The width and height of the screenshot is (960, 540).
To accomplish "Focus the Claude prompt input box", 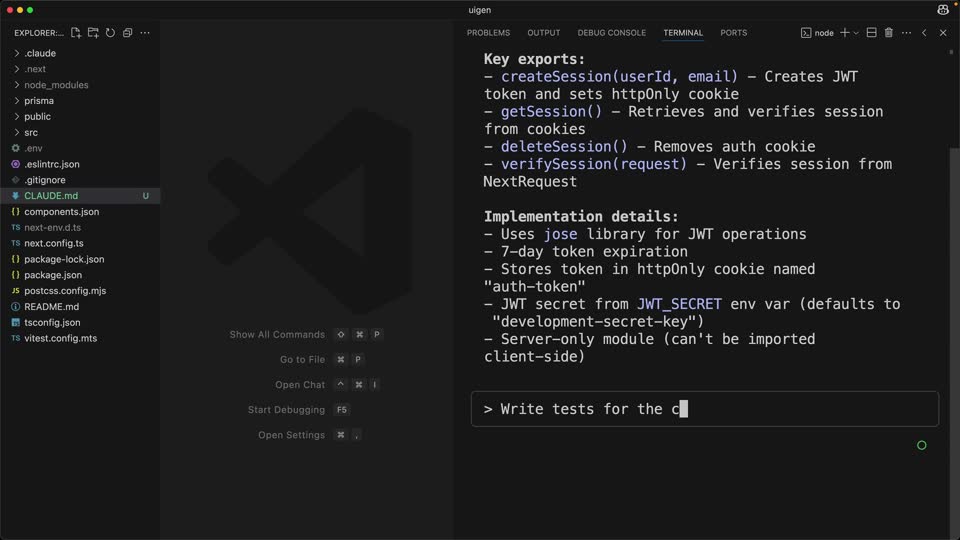I will 705,409.
